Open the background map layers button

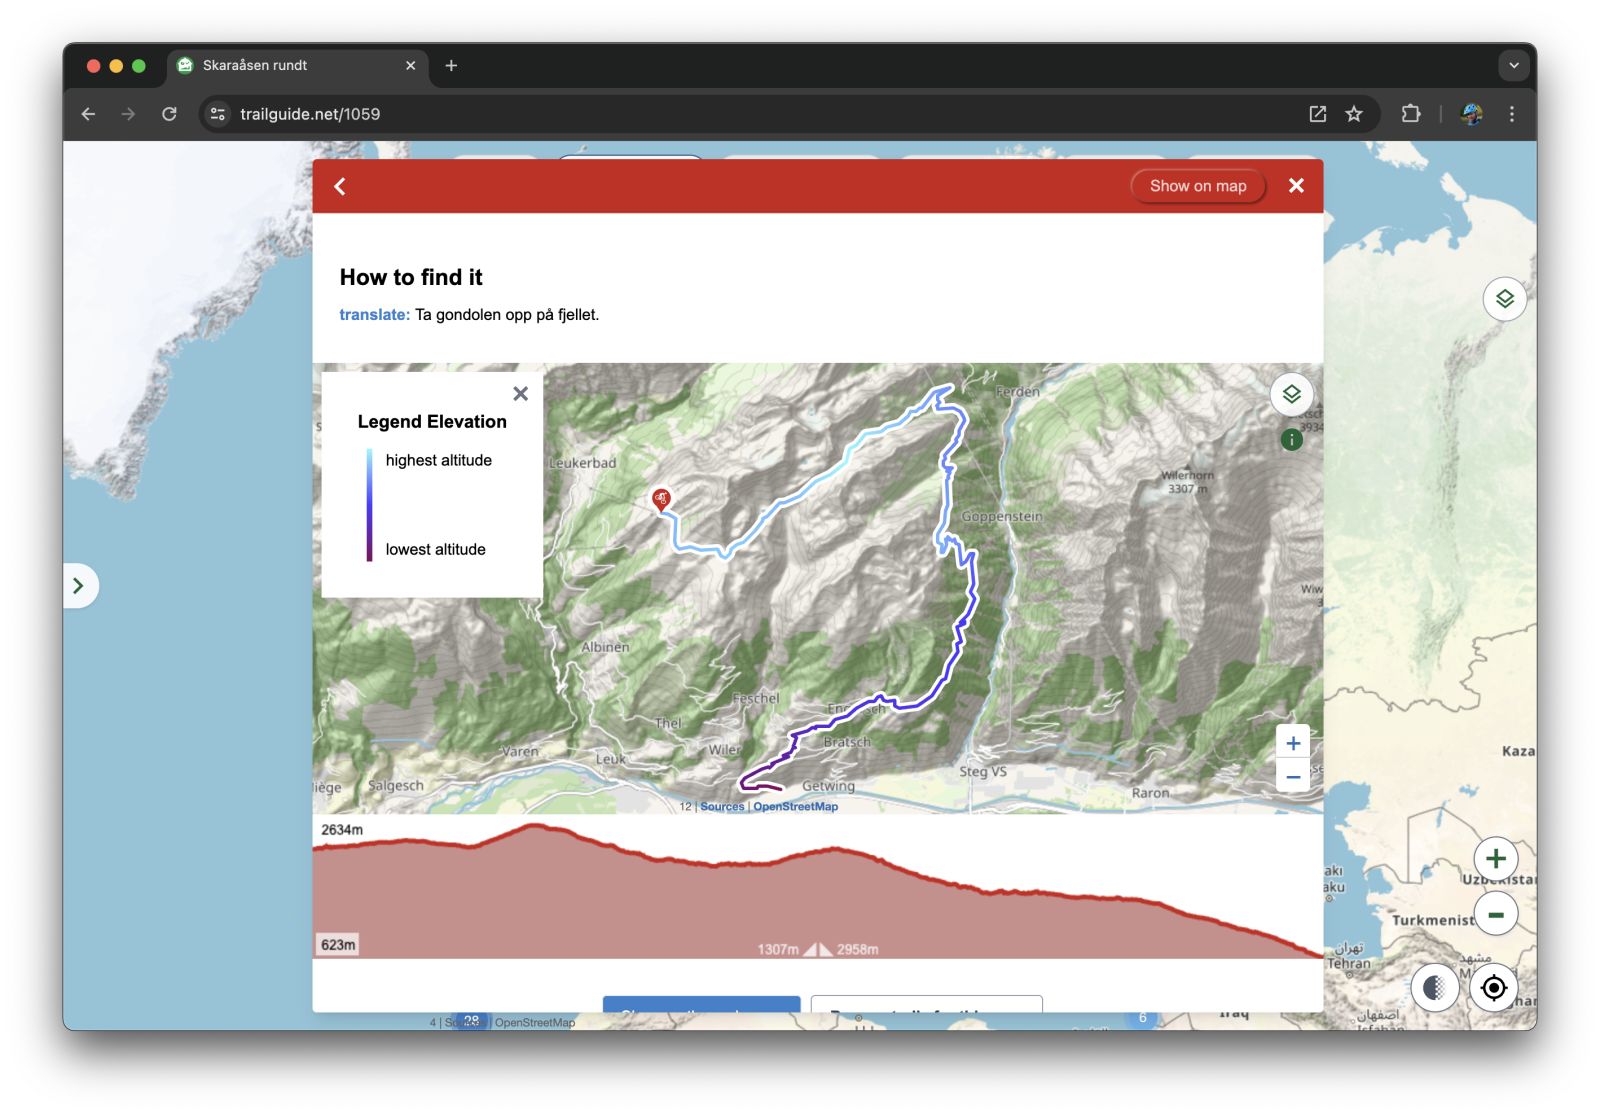pos(1504,298)
